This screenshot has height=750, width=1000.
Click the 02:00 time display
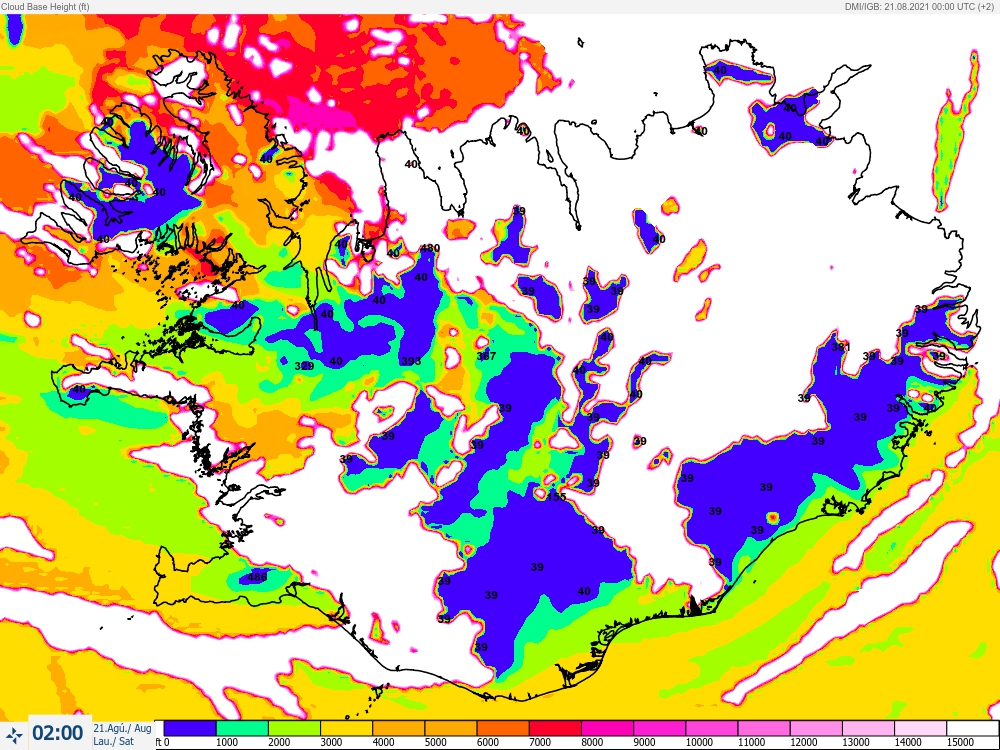[x=57, y=733]
